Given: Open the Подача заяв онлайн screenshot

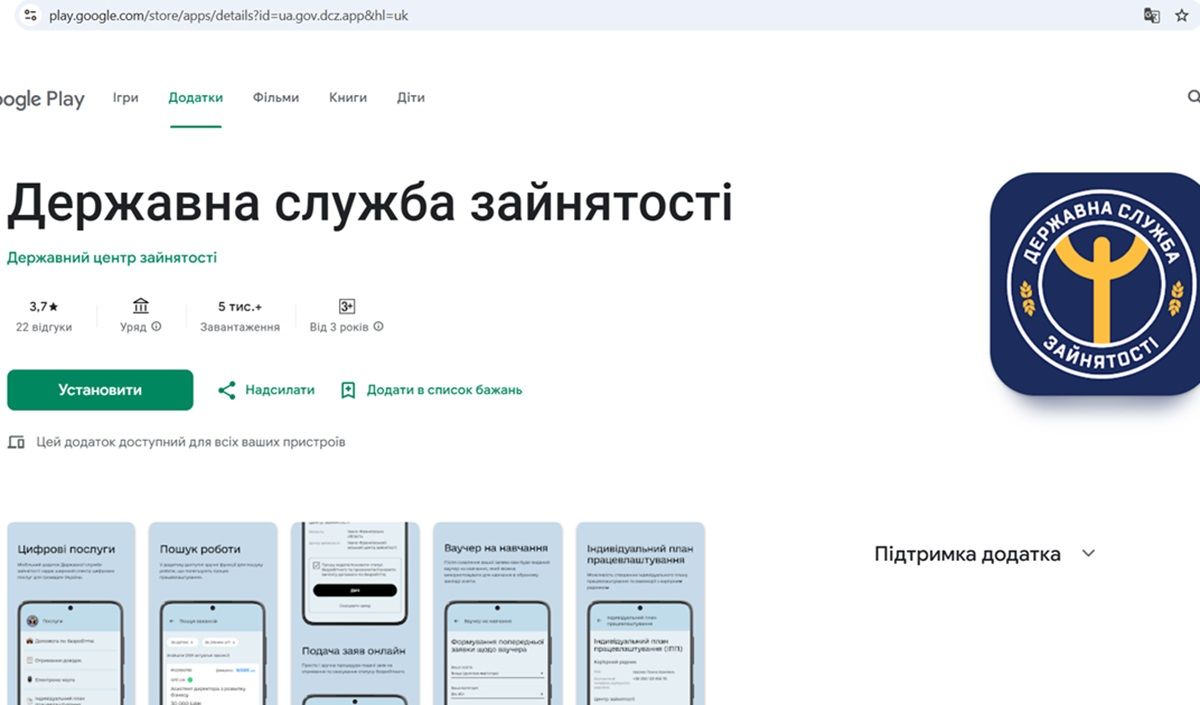Looking at the screenshot, I should (357, 615).
